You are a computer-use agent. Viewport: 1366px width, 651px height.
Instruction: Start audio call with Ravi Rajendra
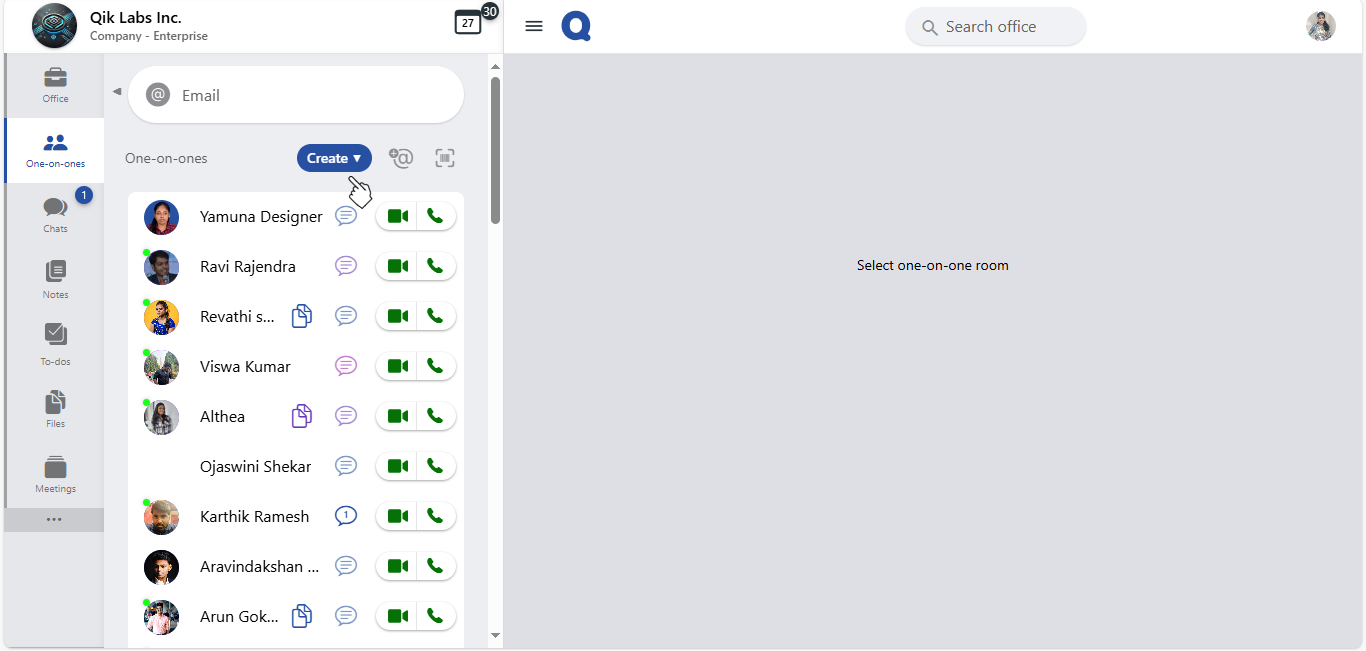coord(435,266)
